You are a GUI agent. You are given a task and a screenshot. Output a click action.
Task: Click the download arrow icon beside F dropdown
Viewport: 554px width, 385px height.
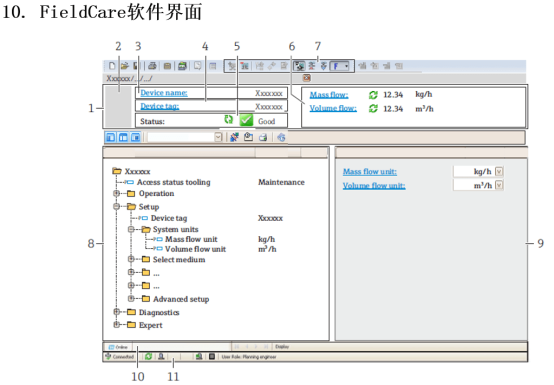323,66
